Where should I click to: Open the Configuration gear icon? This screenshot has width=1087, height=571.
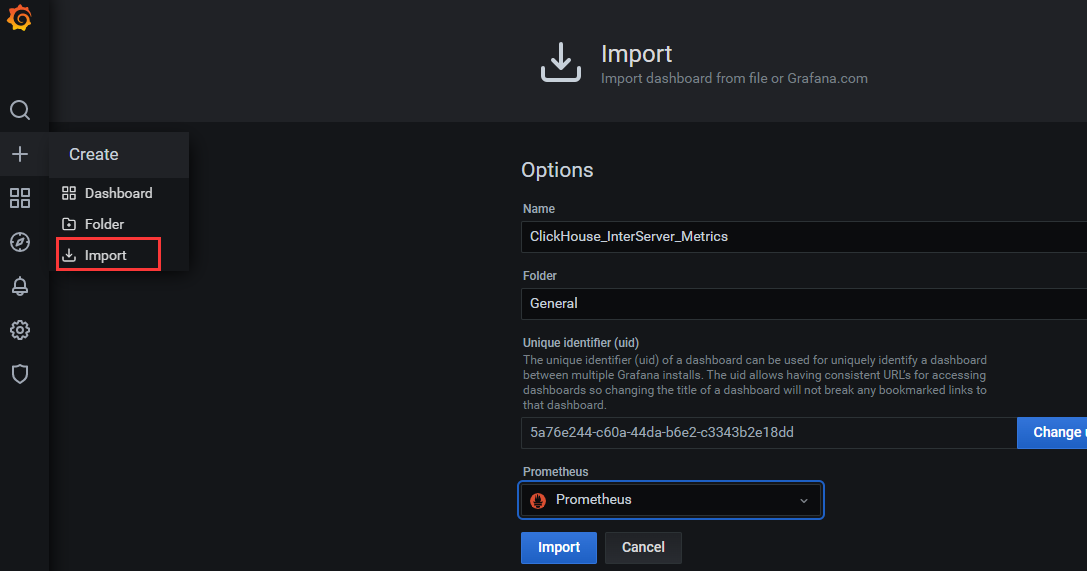click(x=20, y=330)
